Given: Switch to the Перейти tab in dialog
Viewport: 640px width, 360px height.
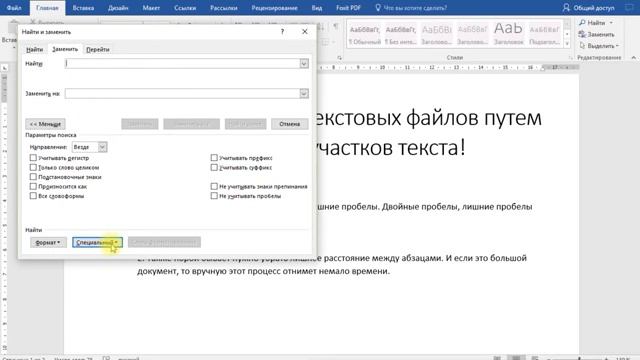Looking at the screenshot, I should 98,49.
